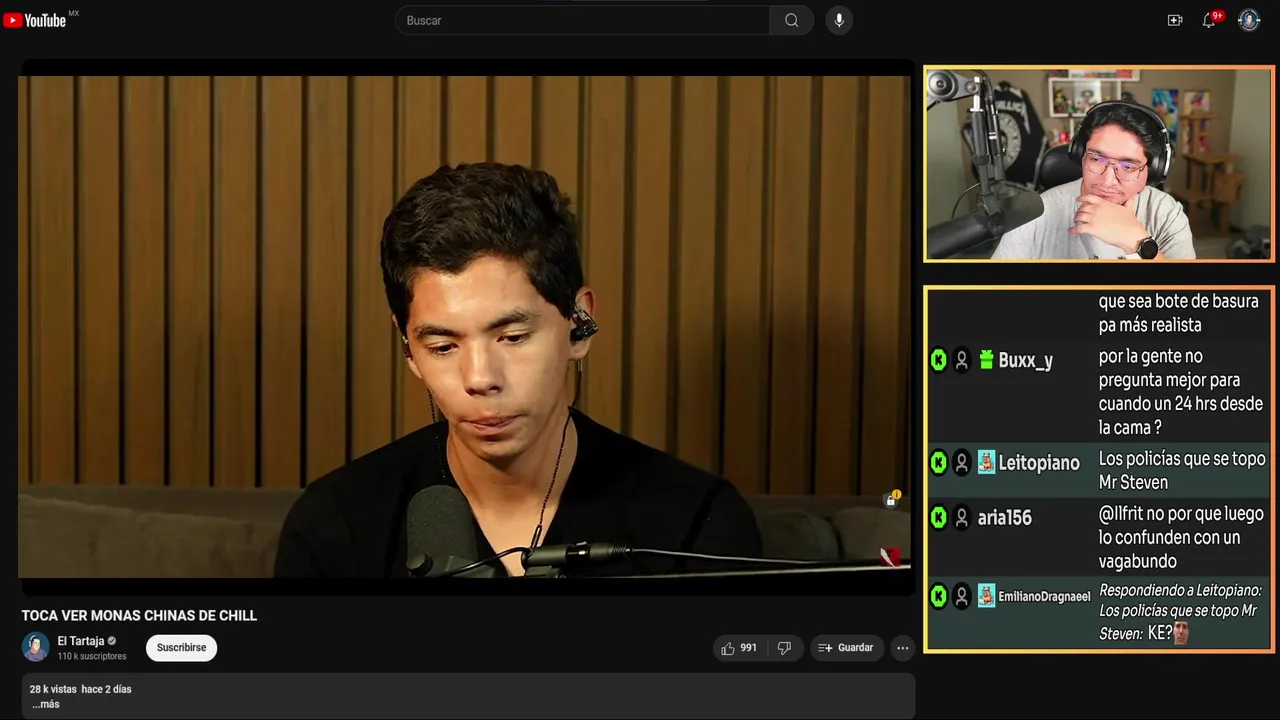Click the '110 k suscriptores' text
This screenshot has width=1280, height=720.
click(92, 656)
